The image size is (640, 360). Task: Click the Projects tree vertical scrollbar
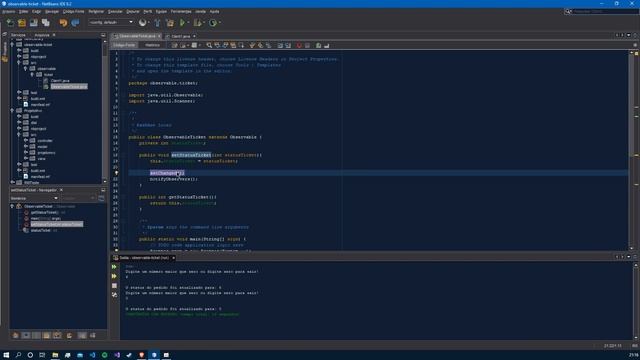point(105,111)
